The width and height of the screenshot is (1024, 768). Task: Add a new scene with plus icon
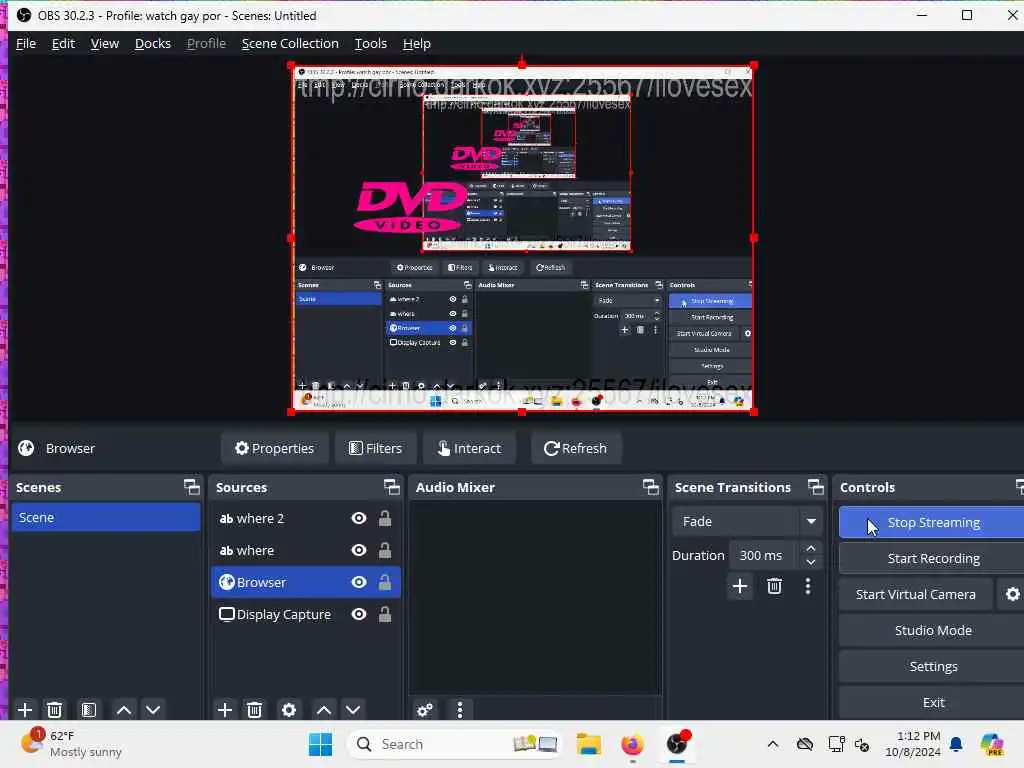25,709
